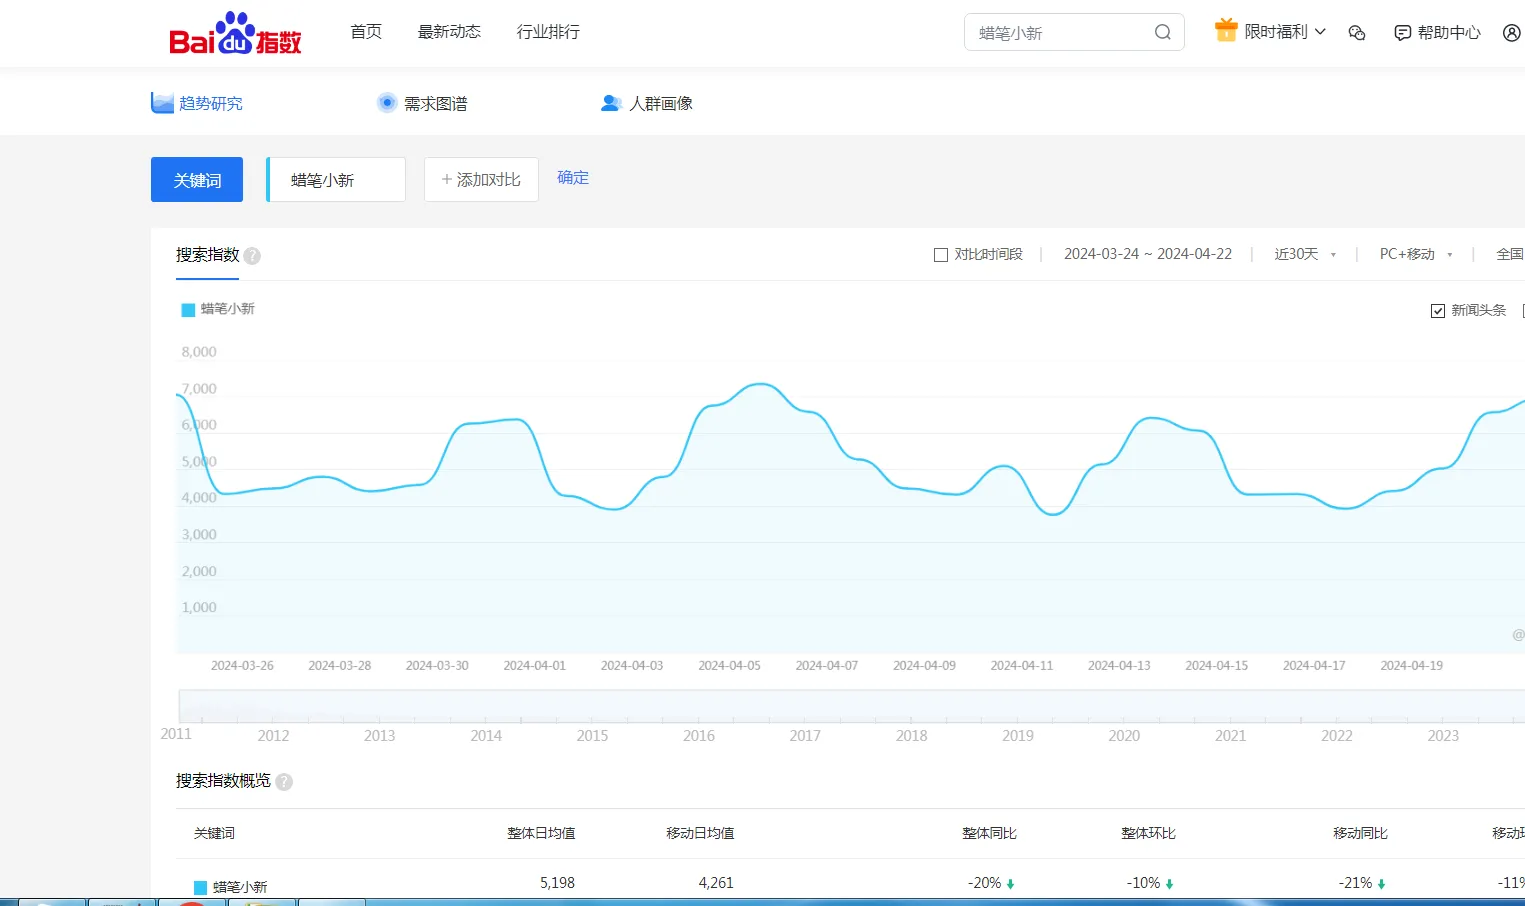This screenshot has width=1525, height=906.
Task: Open the WeChat icon in header
Action: [x=1357, y=33]
